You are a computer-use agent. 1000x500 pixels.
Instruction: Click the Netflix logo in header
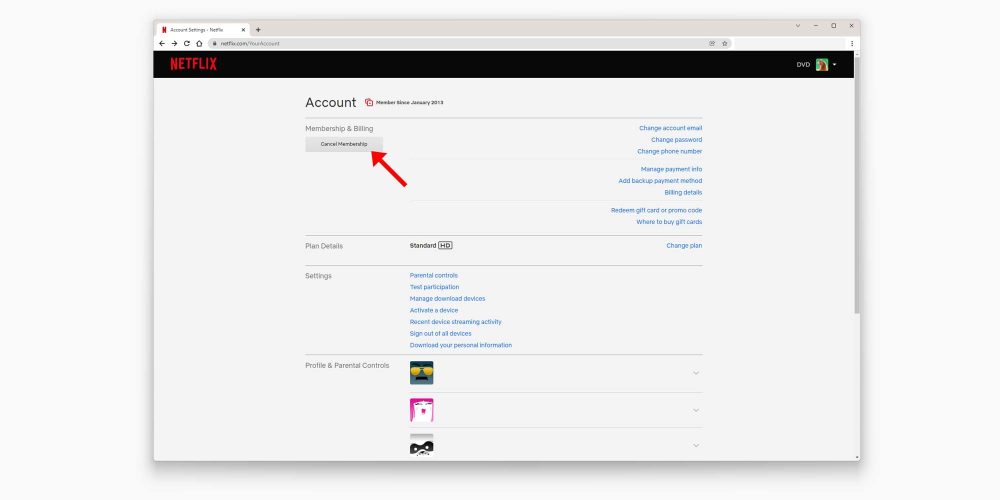pyautogui.click(x=193, y=64)
